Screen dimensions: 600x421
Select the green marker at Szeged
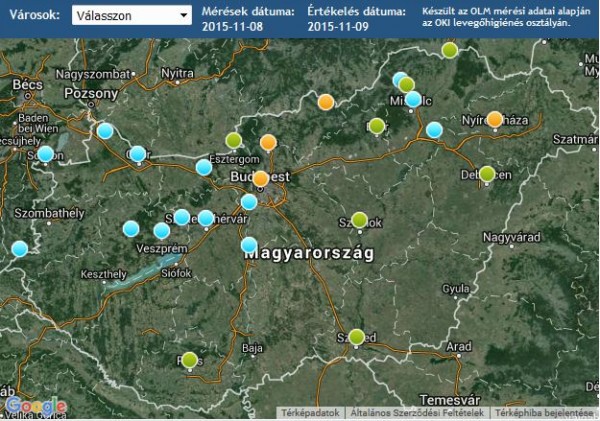click(x=357, y=337)
